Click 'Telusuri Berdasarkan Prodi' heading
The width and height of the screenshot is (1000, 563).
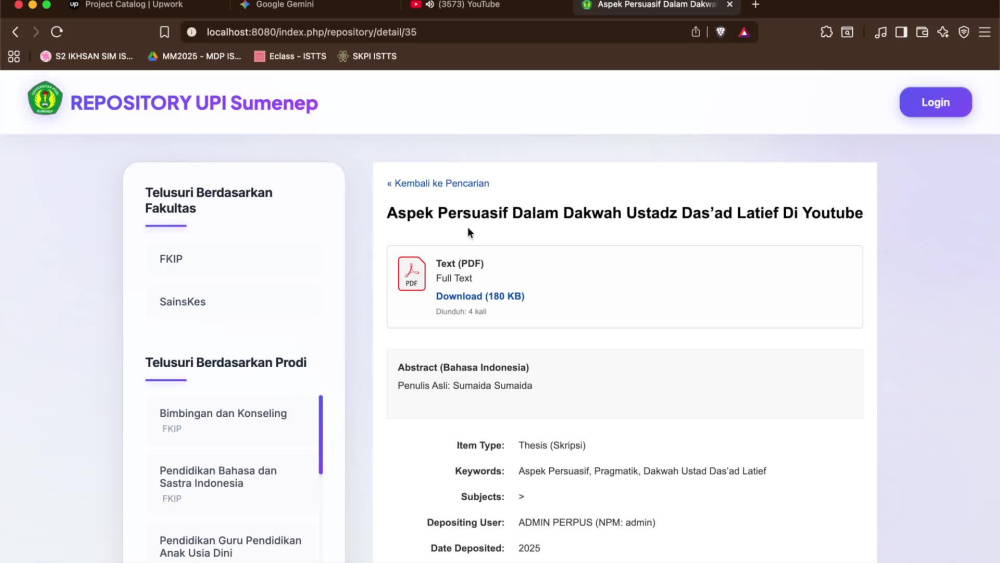click(x=226, y=362)
